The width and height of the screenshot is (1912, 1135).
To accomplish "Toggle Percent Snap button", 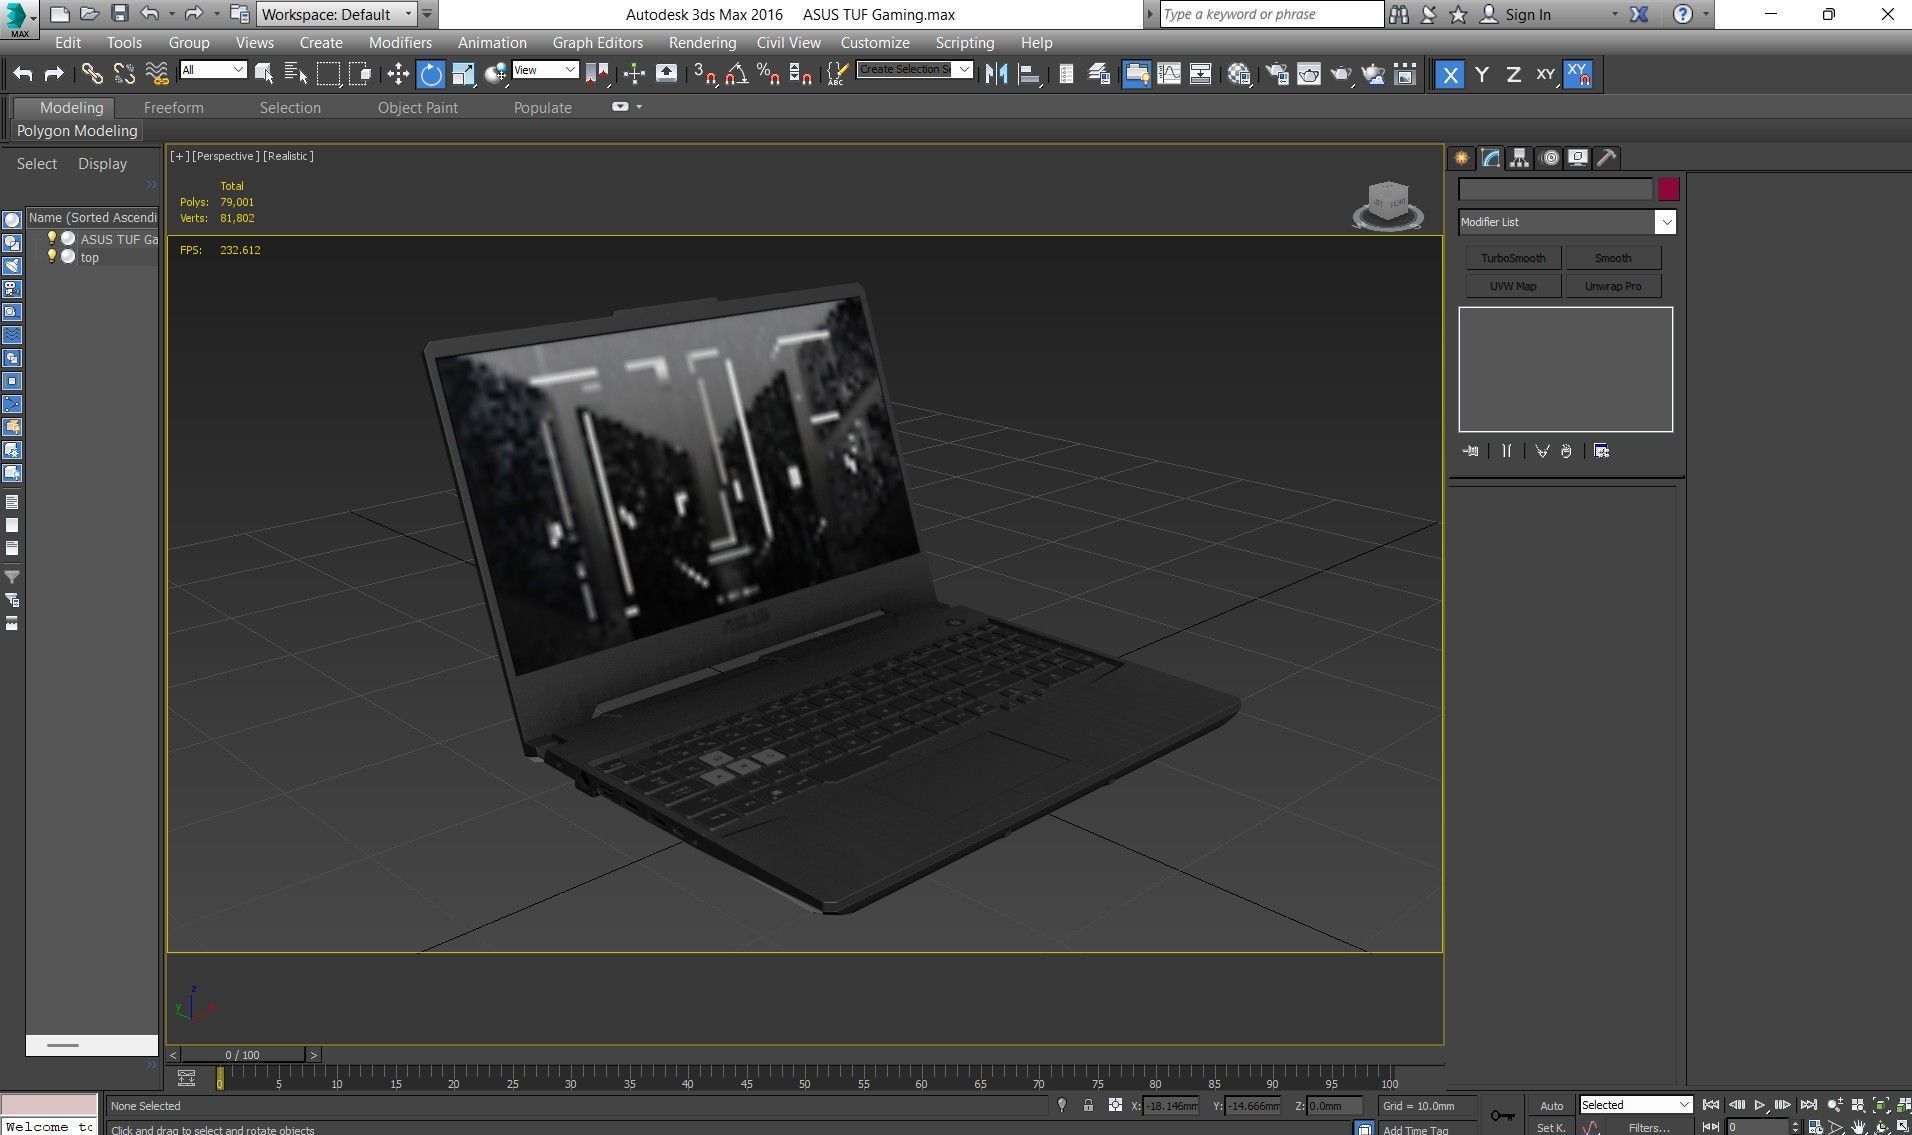I will tap(768, 74).
